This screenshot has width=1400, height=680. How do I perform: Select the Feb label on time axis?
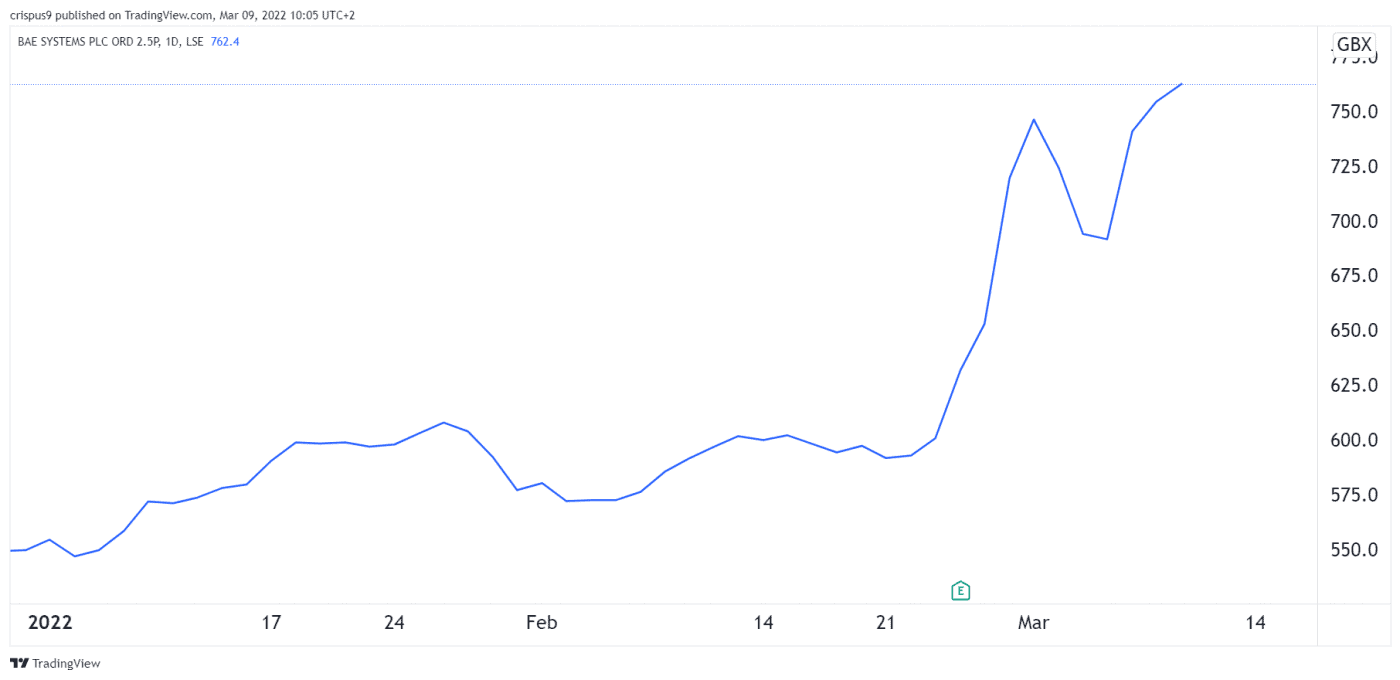click(541, 622)
